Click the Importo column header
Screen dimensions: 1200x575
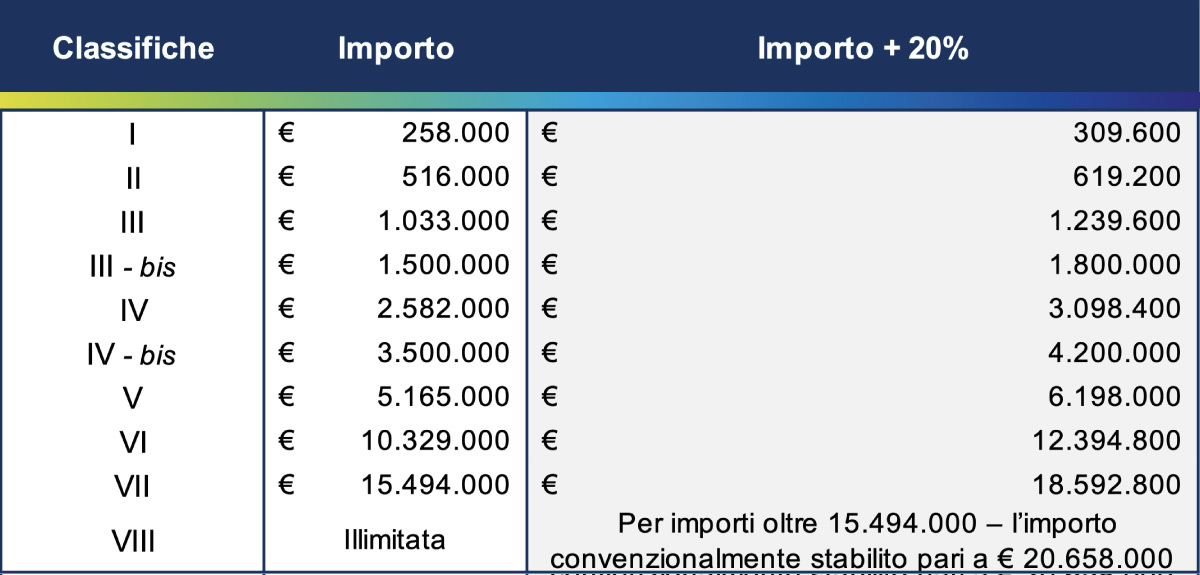click(x=396, y=49)
